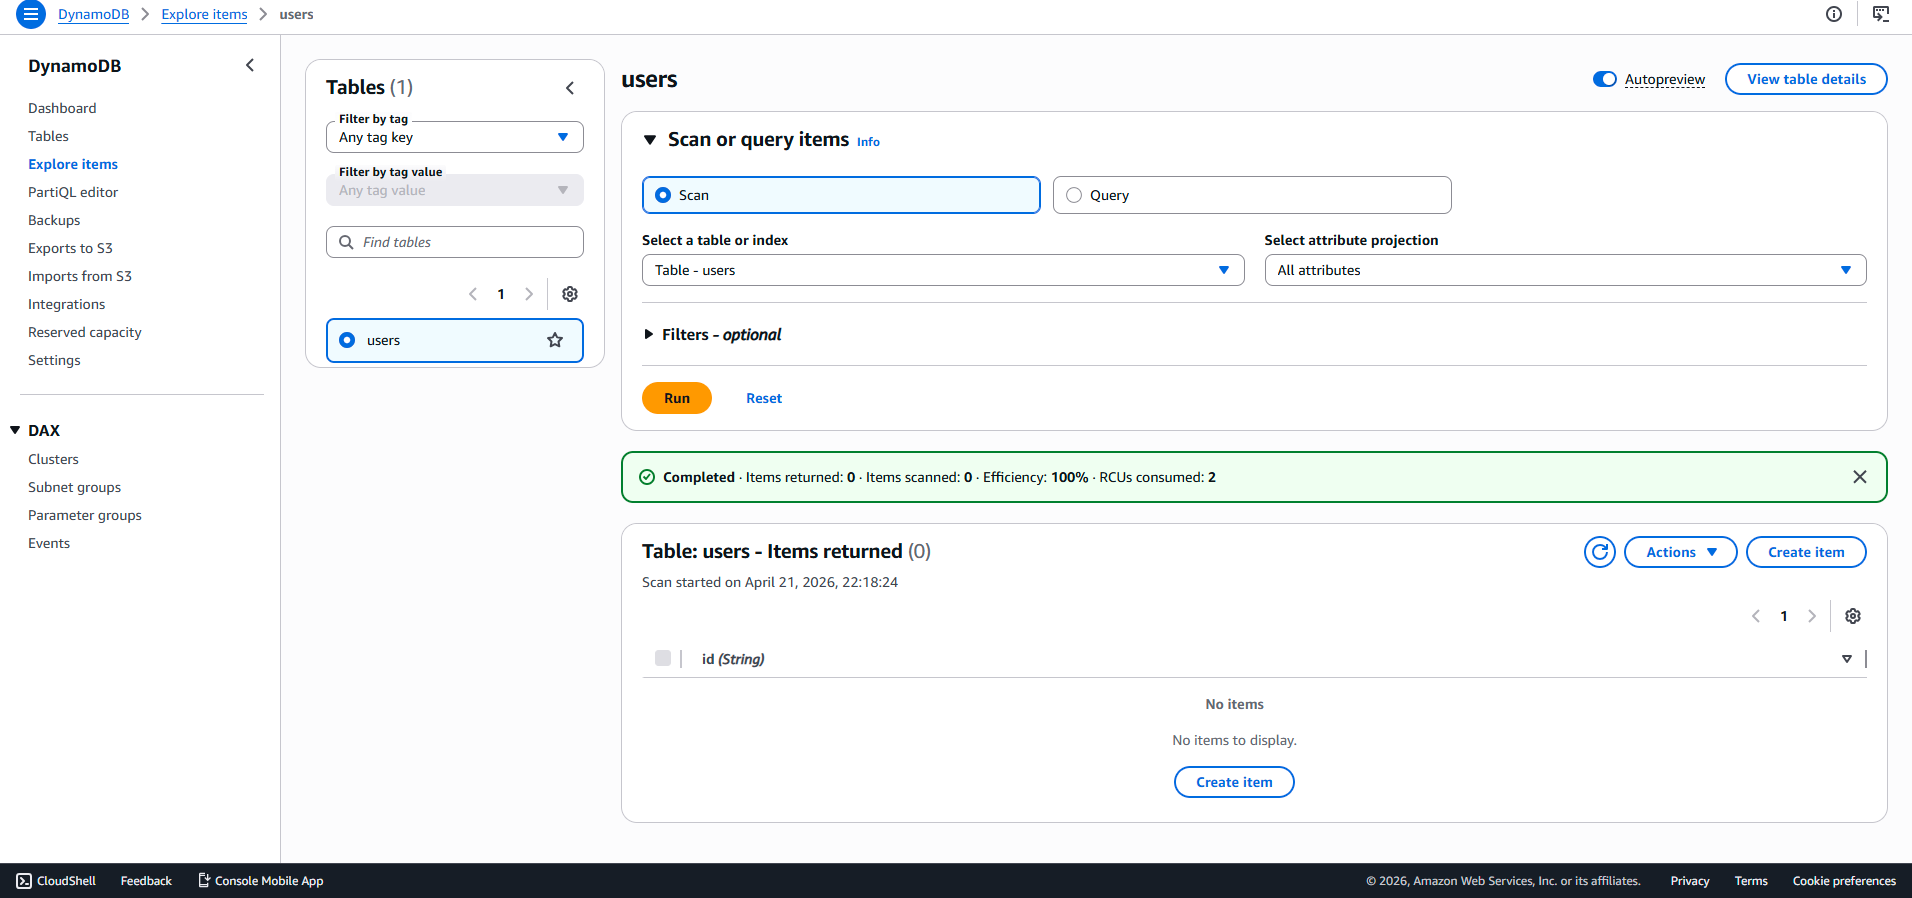
Task: Click the Reset button
Action: 764,398
